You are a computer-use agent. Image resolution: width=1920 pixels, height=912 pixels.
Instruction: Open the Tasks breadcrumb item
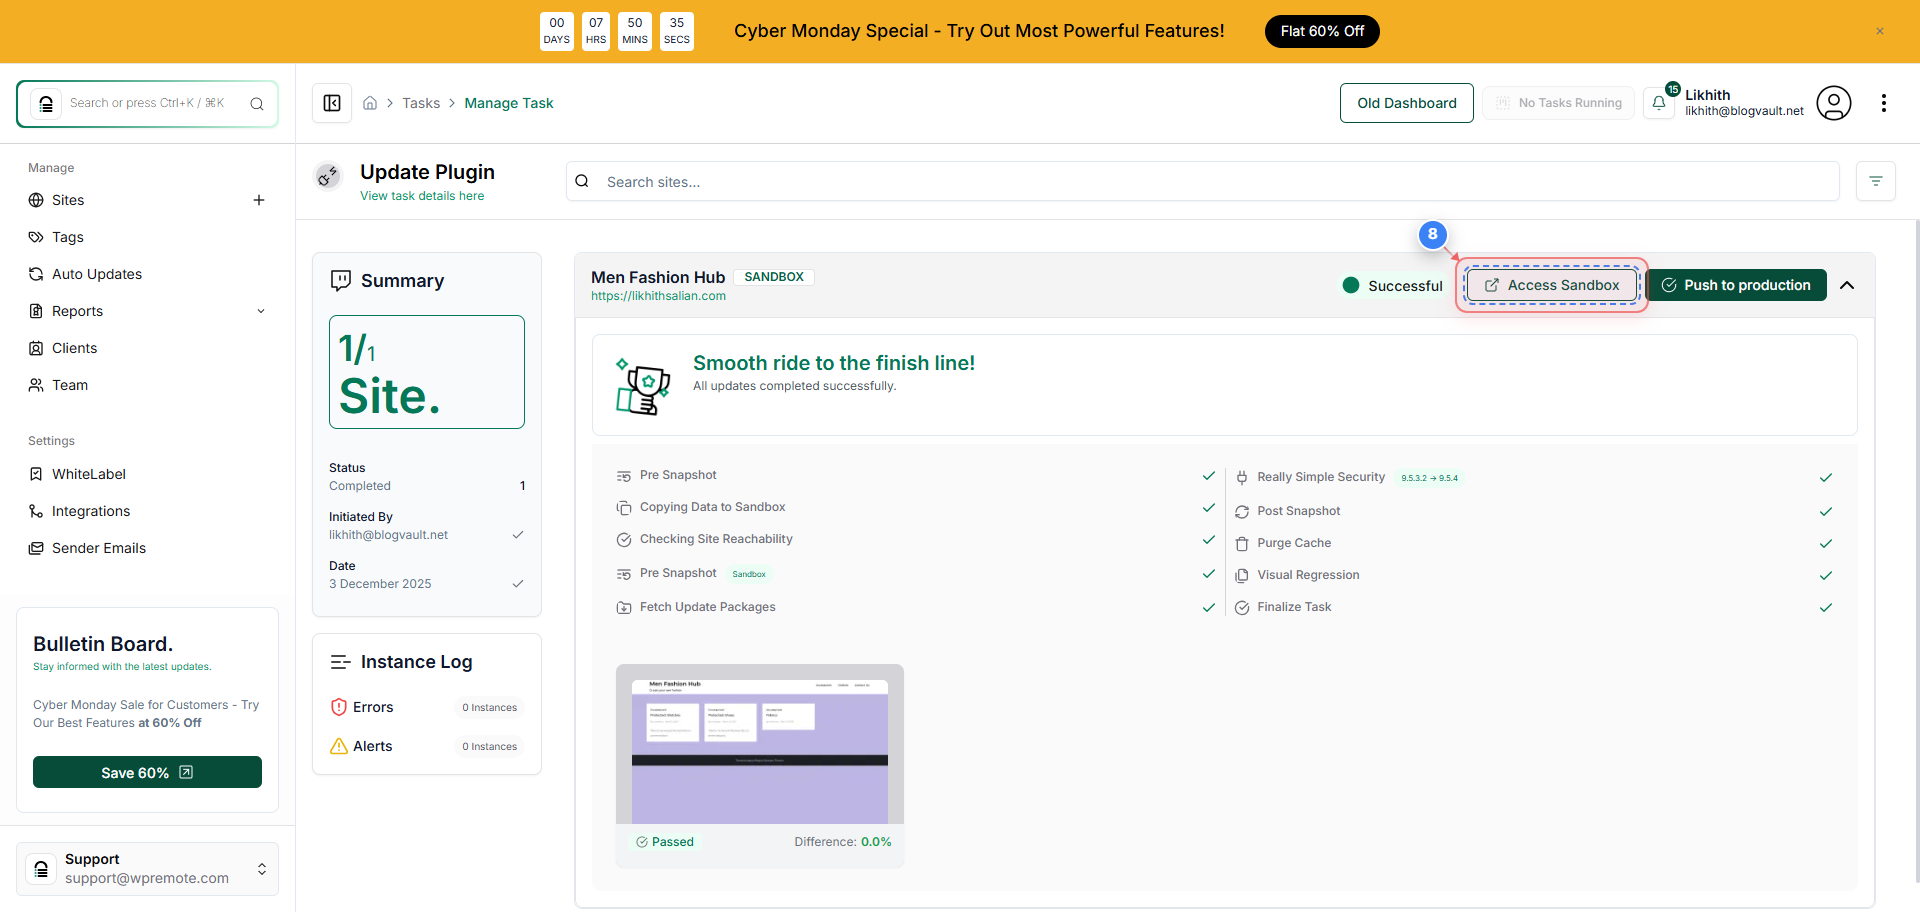click(421, 102)
